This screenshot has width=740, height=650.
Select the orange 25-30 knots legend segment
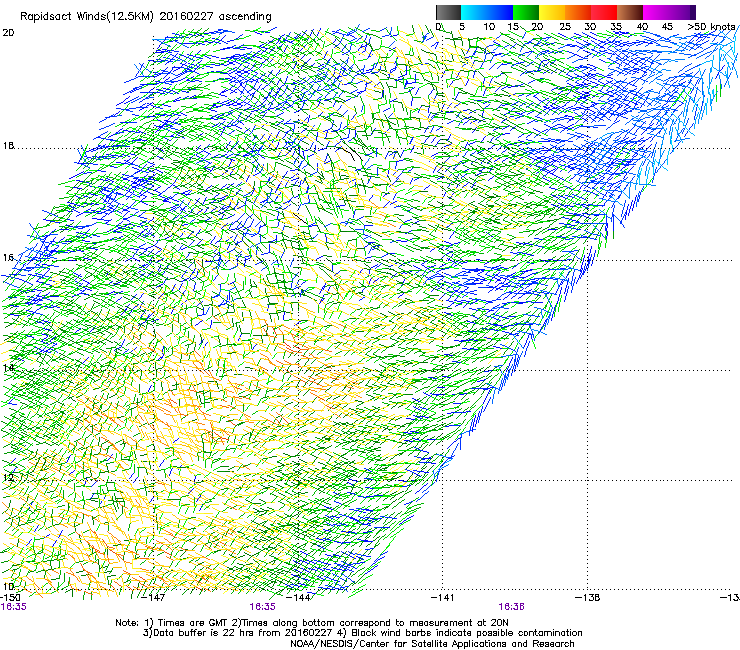coord(578,12)
